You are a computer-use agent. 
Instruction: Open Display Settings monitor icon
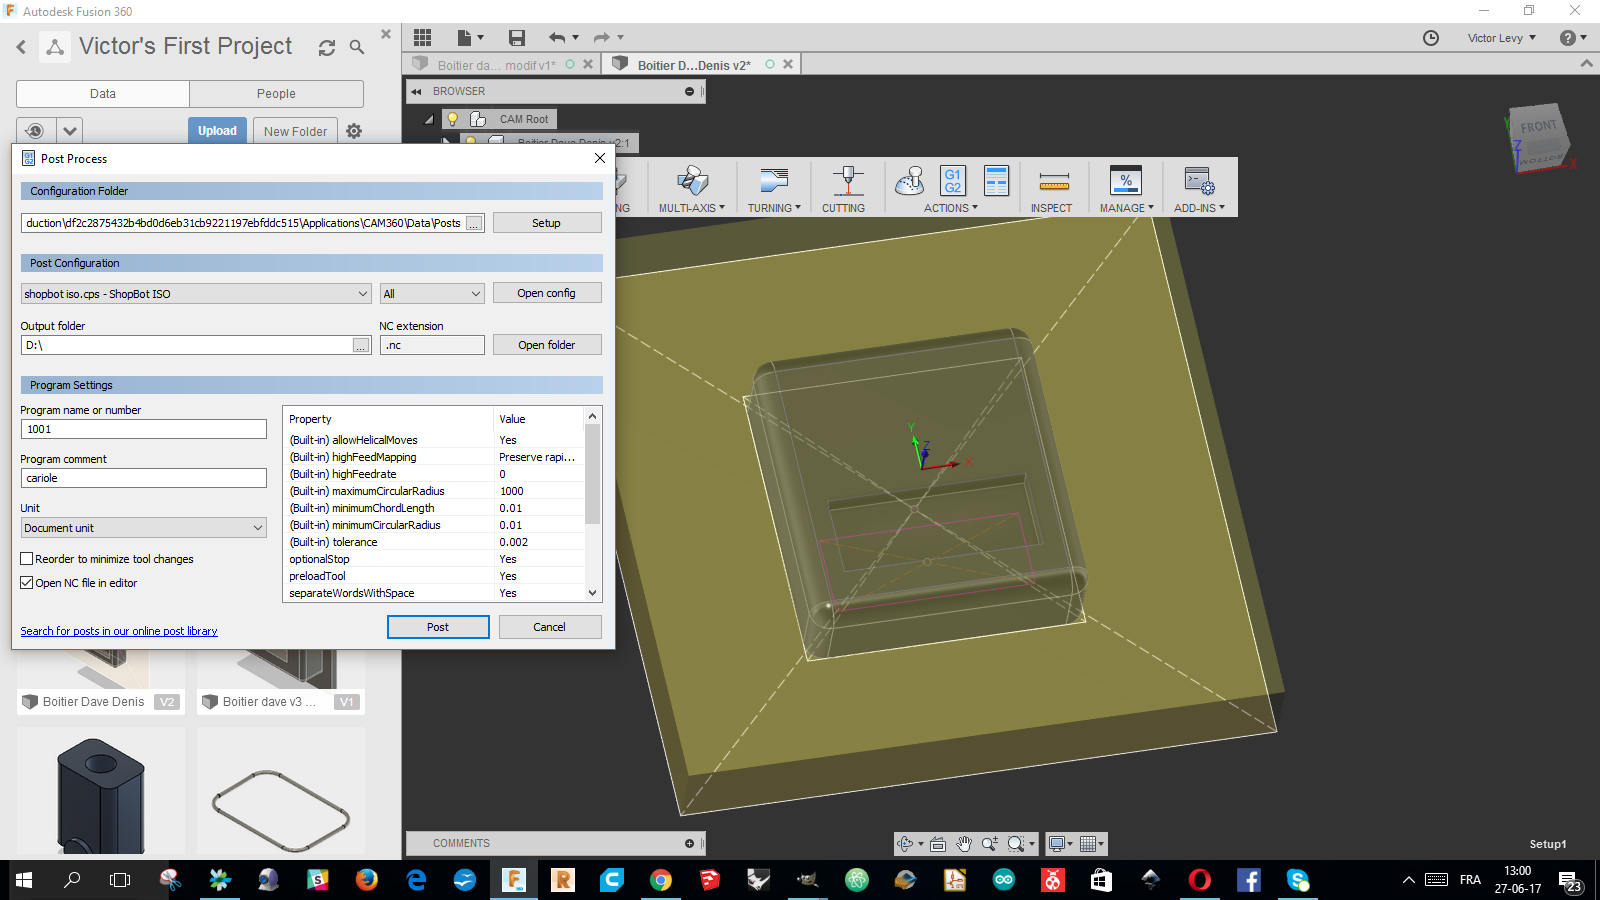1056,844
